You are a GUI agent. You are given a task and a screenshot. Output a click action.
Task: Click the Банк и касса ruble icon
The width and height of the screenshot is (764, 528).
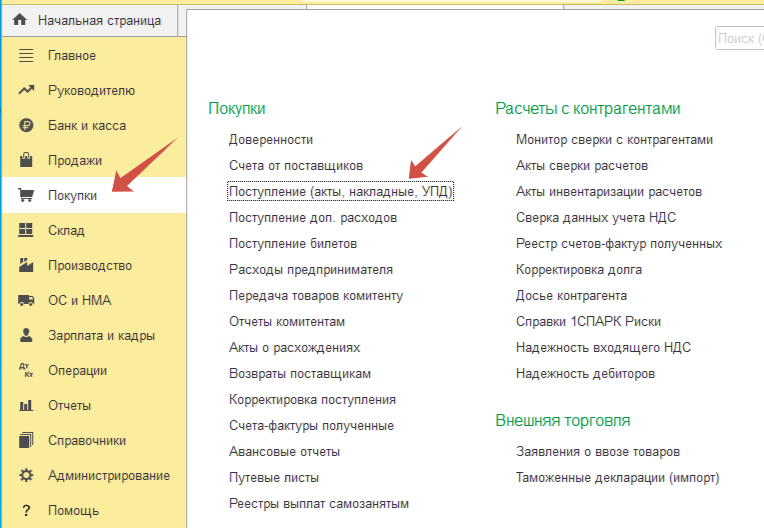tap(27, 126)
